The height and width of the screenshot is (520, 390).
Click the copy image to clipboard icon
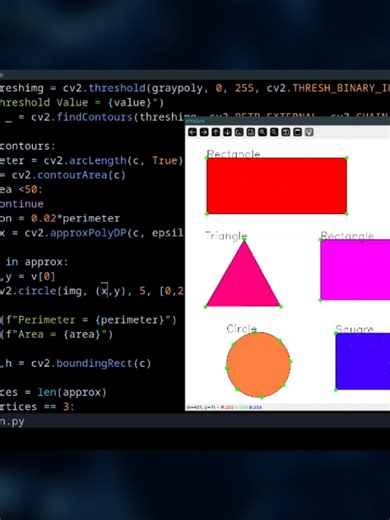[x=297, y=132]
